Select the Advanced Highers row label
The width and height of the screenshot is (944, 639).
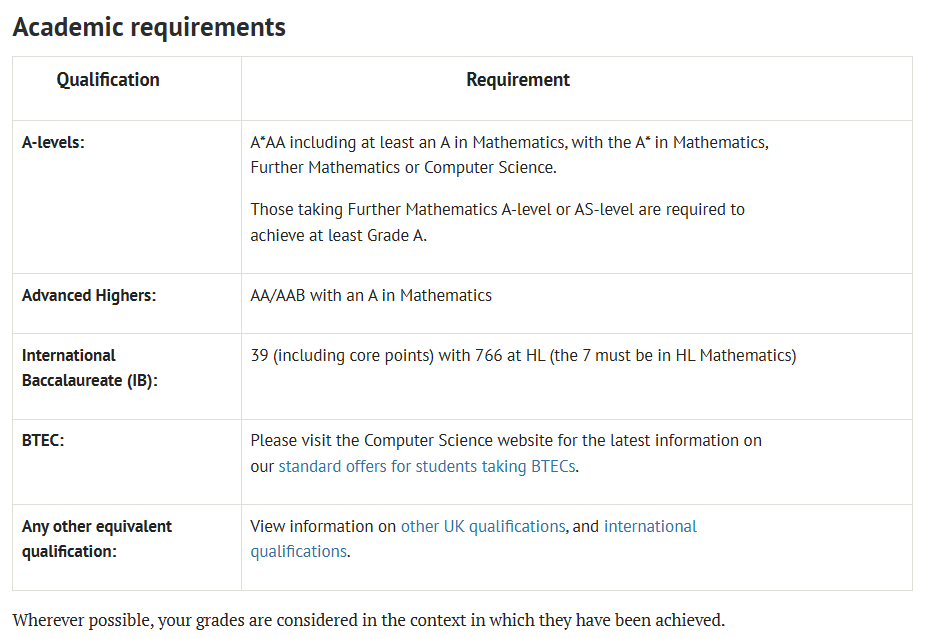click(89, 295)
